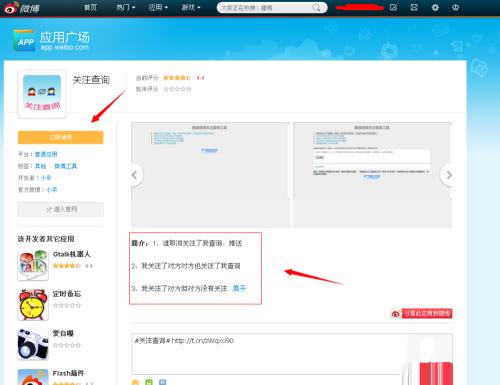Show the next screenshot with right arrow
The width and height of the screenshot is (500, 385).
[448, 175]
